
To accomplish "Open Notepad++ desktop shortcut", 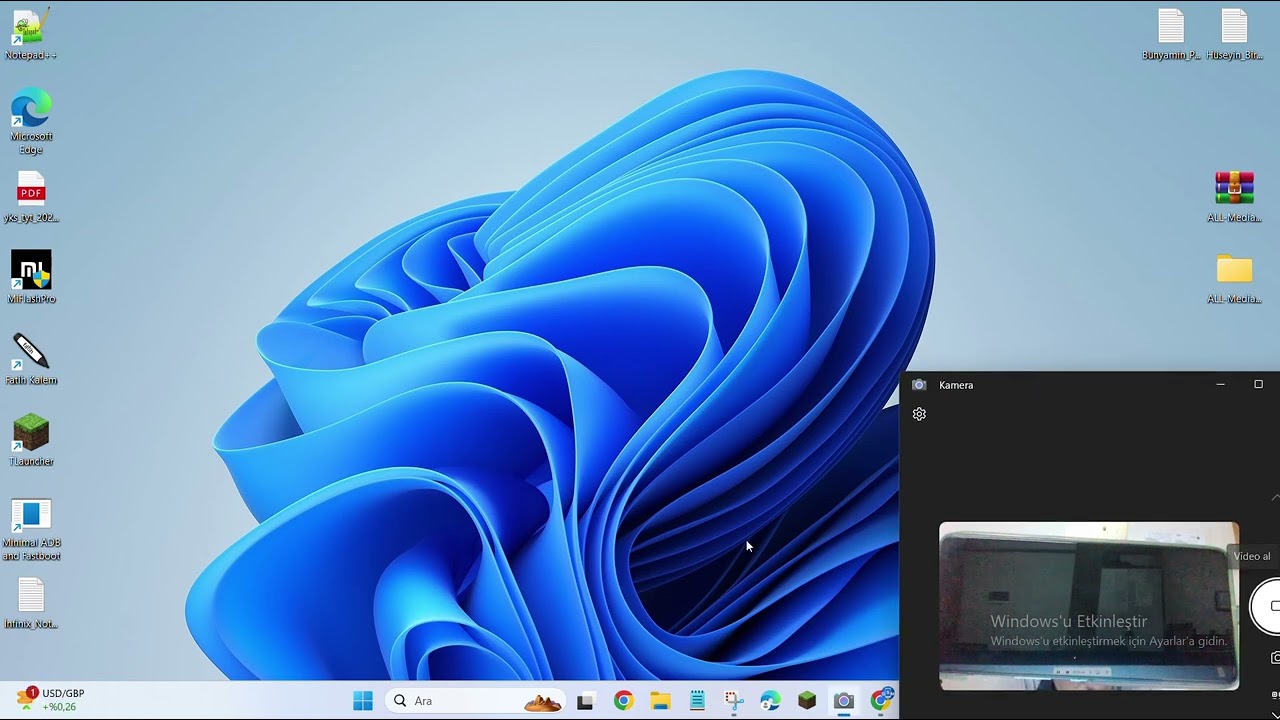I will (x=31, y=34).
